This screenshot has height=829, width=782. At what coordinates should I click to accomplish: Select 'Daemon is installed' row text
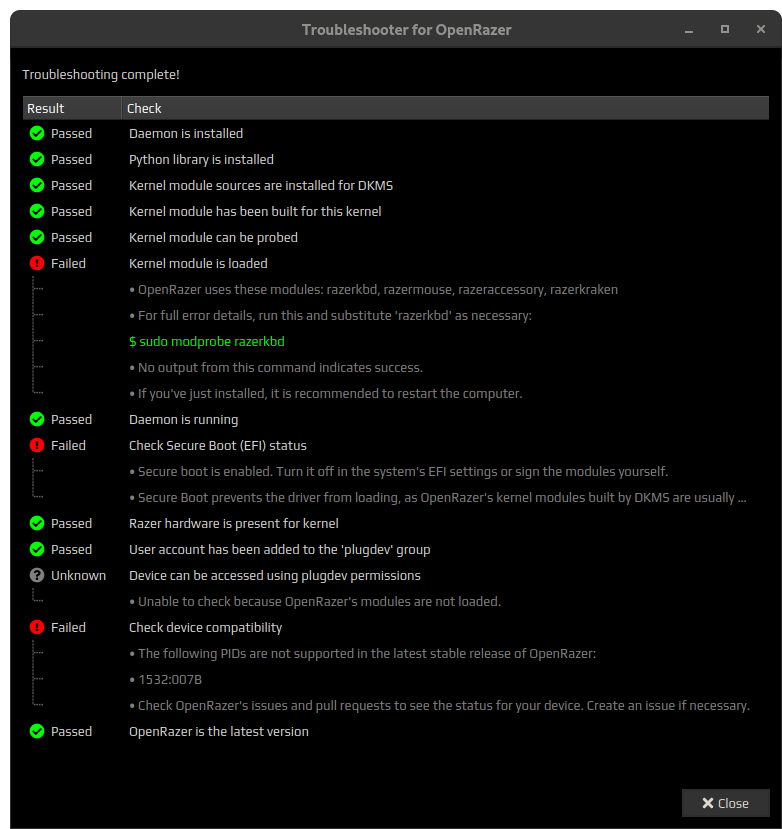tap(186, 134)
